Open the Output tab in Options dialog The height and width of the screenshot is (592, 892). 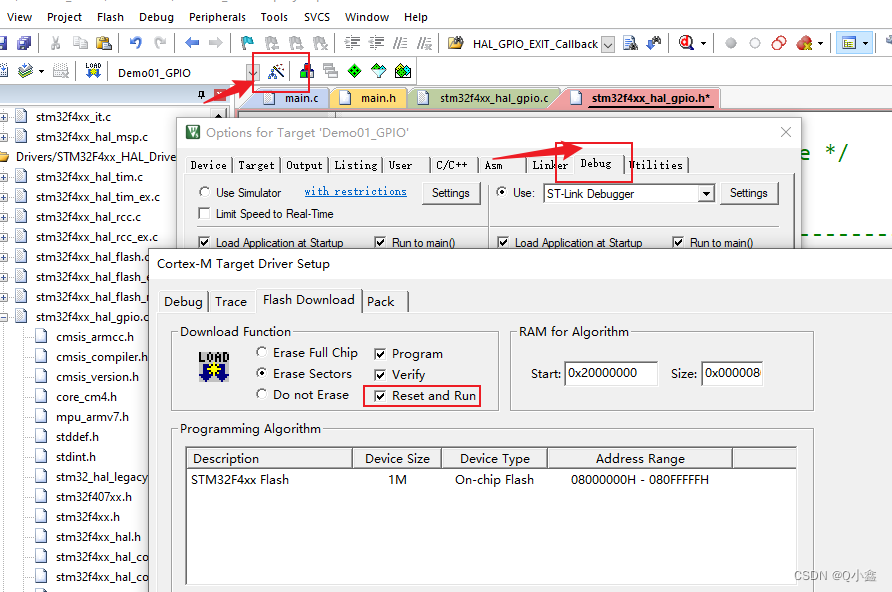click(x=304, y=165)
